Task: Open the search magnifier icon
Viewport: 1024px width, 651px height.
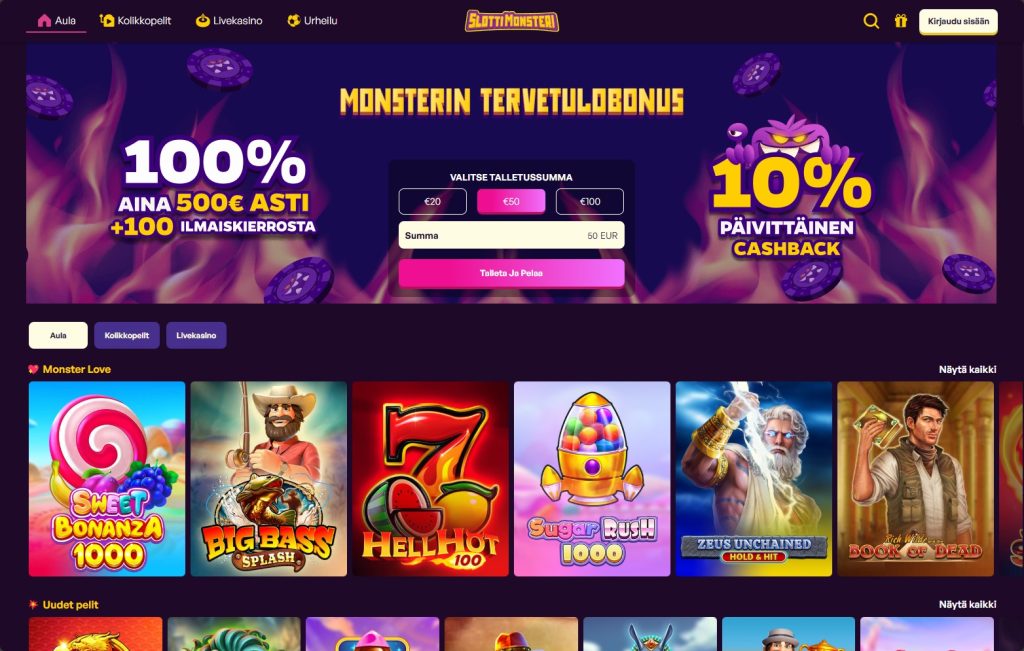Action: (871, 21)
